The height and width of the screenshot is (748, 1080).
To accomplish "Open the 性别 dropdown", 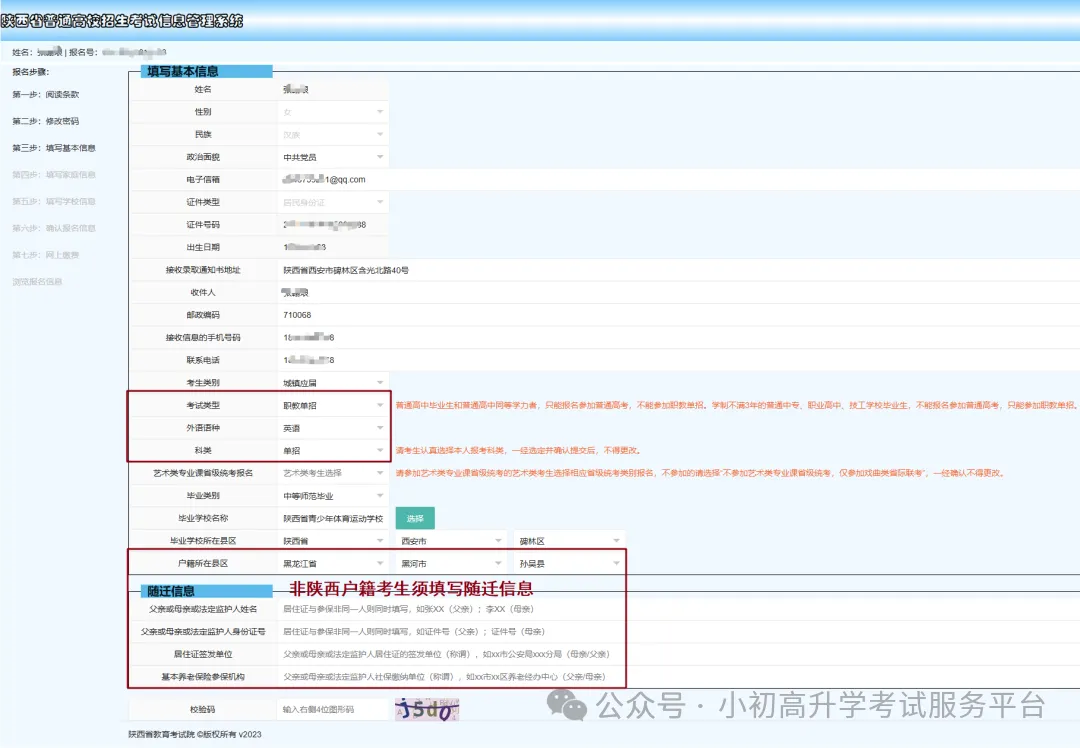I will [x=333, y=112].
